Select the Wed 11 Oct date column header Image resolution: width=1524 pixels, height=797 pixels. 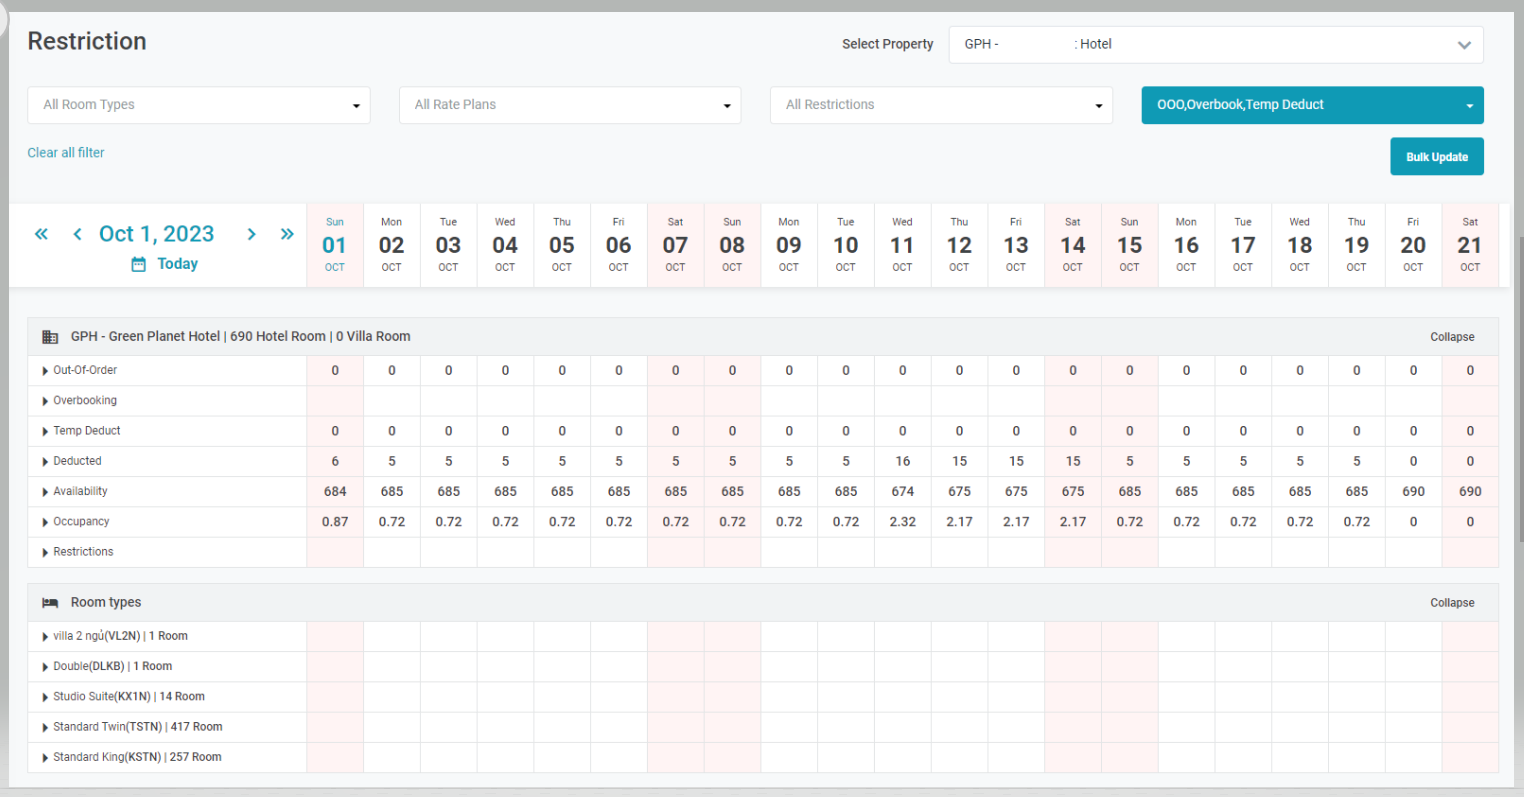point(902,245)
